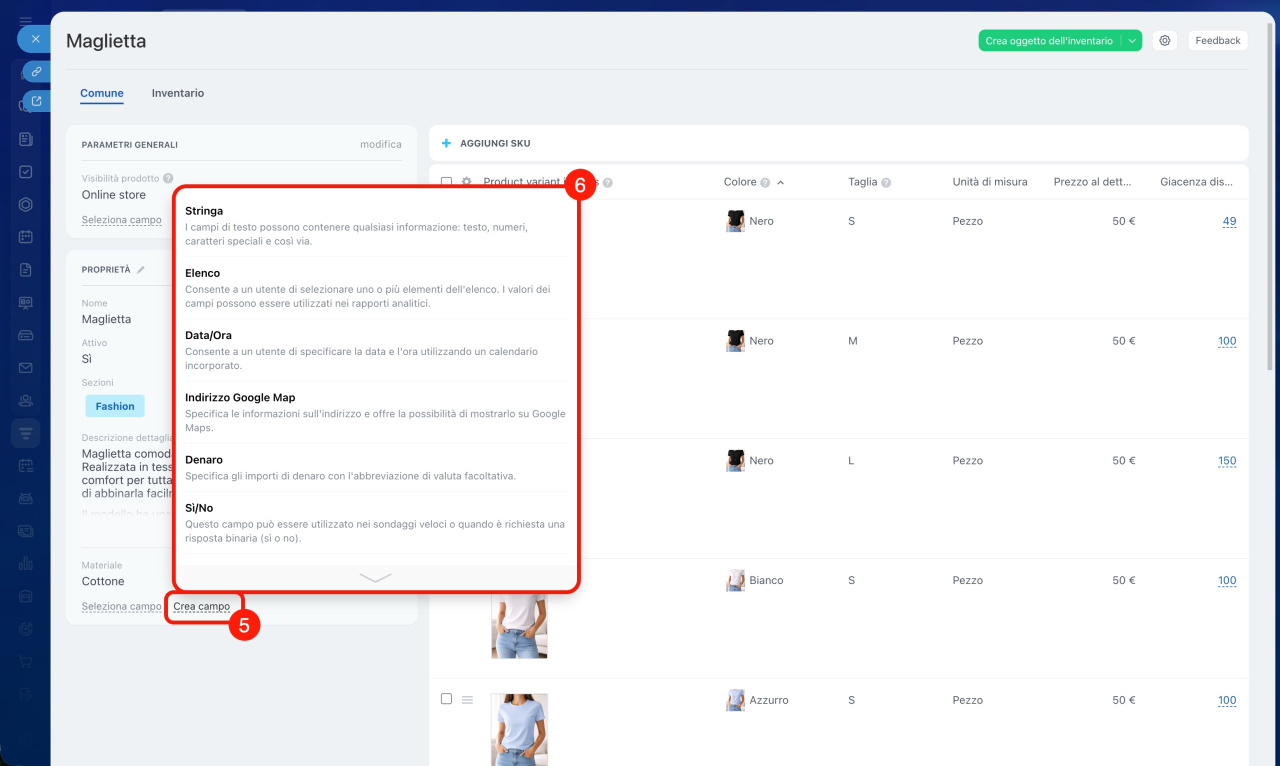Open the page settings gear icon
The height and width of the screenshot is (766, 1280).
(x=1164, y=41)
